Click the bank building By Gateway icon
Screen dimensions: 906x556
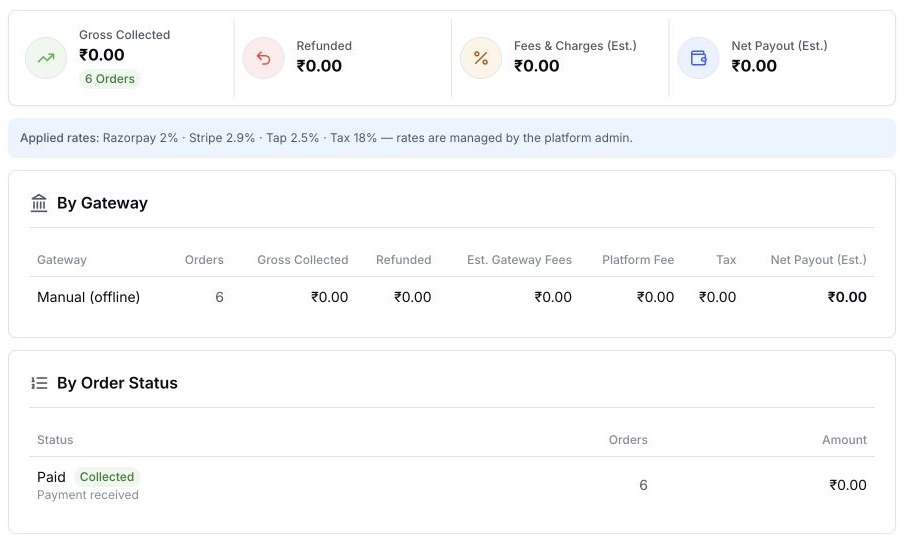click(39, 203)
